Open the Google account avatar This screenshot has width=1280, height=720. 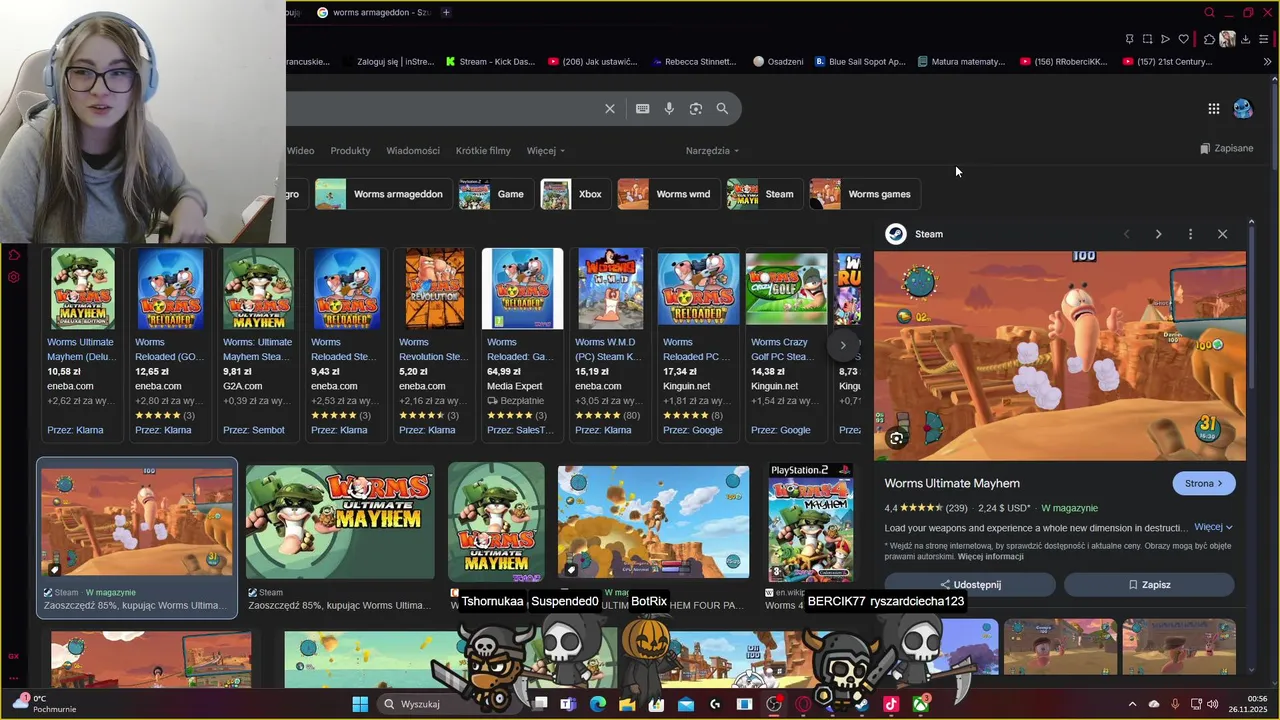(1243, 109)
